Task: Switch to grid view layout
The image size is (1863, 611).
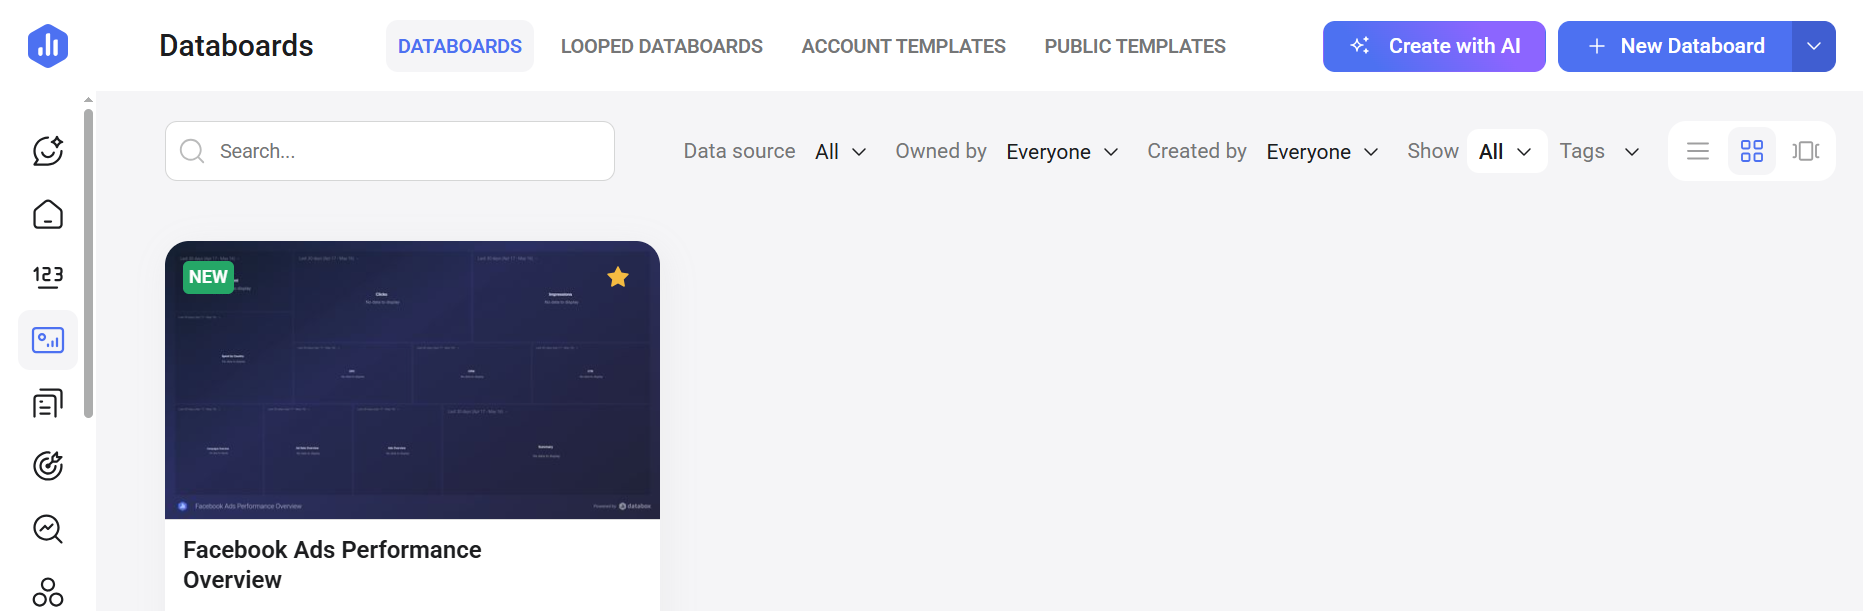Action: point(1752,151)
